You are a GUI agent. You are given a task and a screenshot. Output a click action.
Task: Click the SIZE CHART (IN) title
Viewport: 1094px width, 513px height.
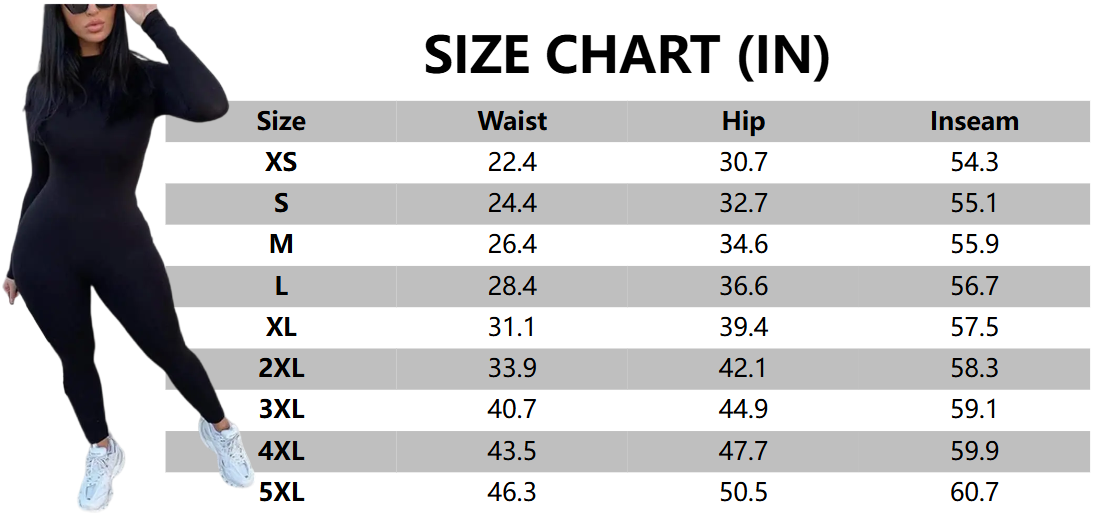coord(626,55)
